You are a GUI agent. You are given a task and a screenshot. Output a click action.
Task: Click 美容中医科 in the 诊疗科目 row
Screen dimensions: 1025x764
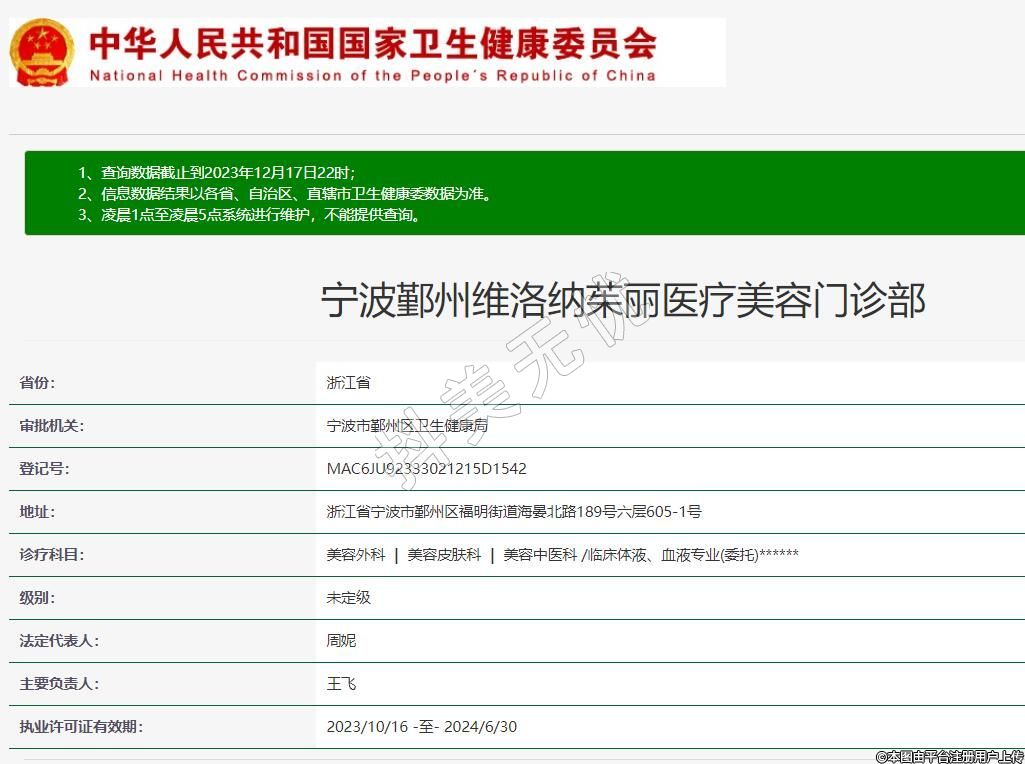click(540, 555)
